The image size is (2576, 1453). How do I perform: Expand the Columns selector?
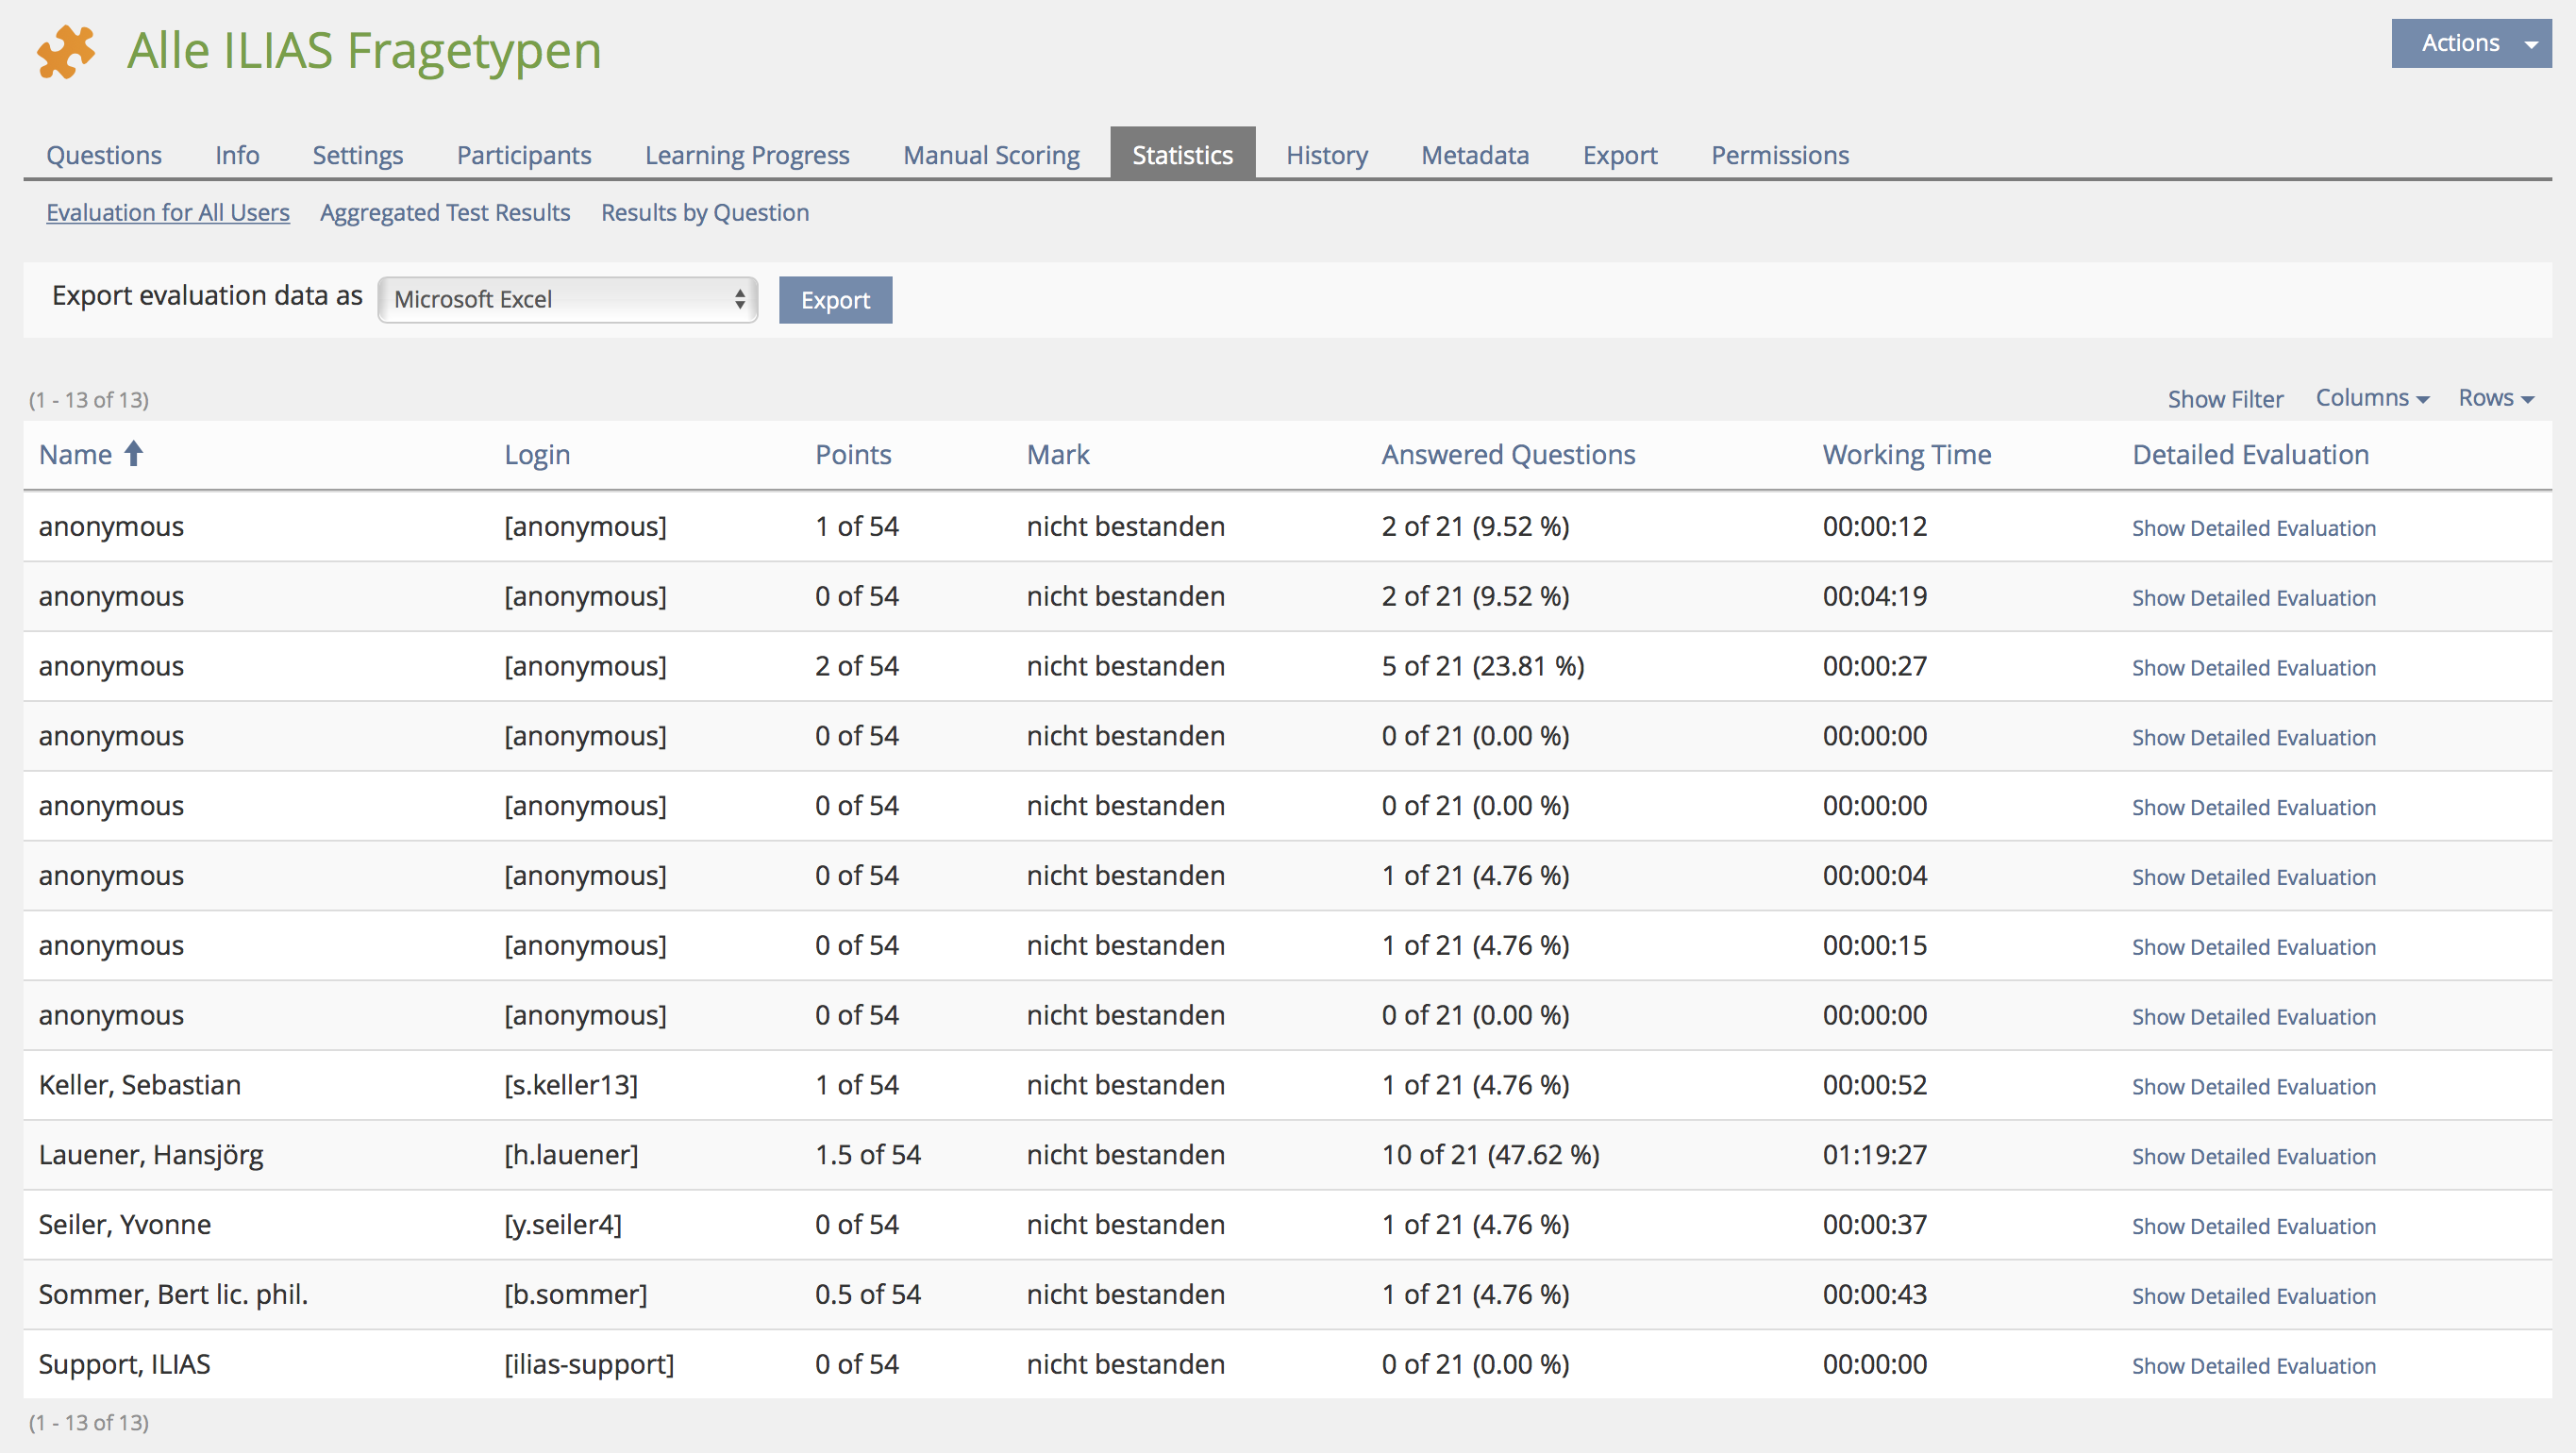(2371, 398)
